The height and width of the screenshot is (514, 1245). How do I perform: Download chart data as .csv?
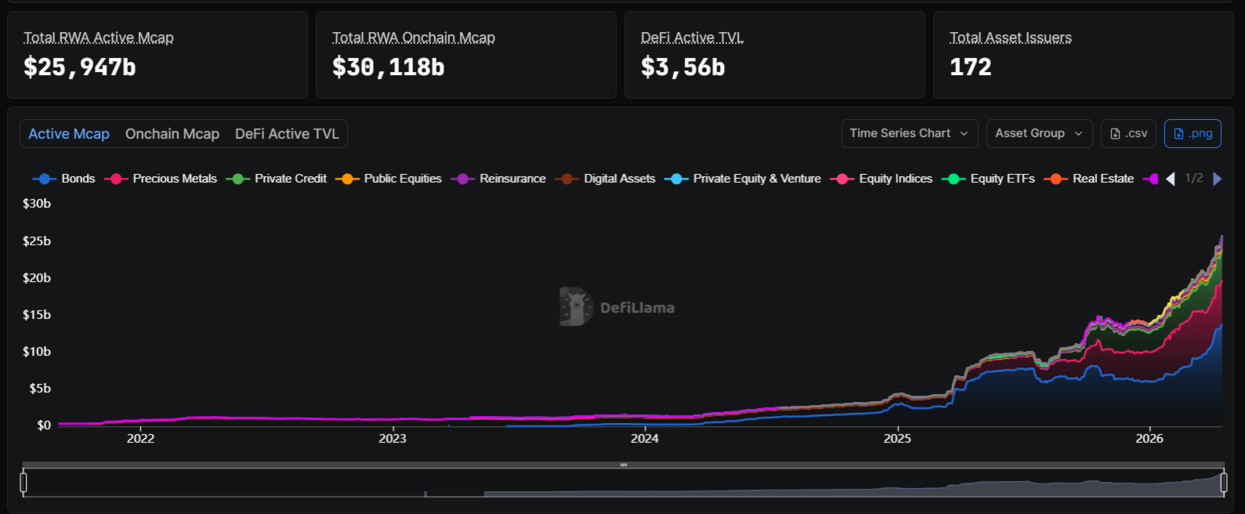point(1128,133)
